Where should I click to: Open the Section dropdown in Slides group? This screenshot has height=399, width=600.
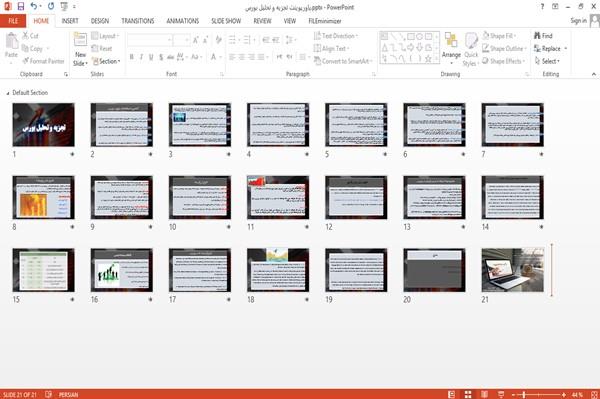[x=106, y=61]
